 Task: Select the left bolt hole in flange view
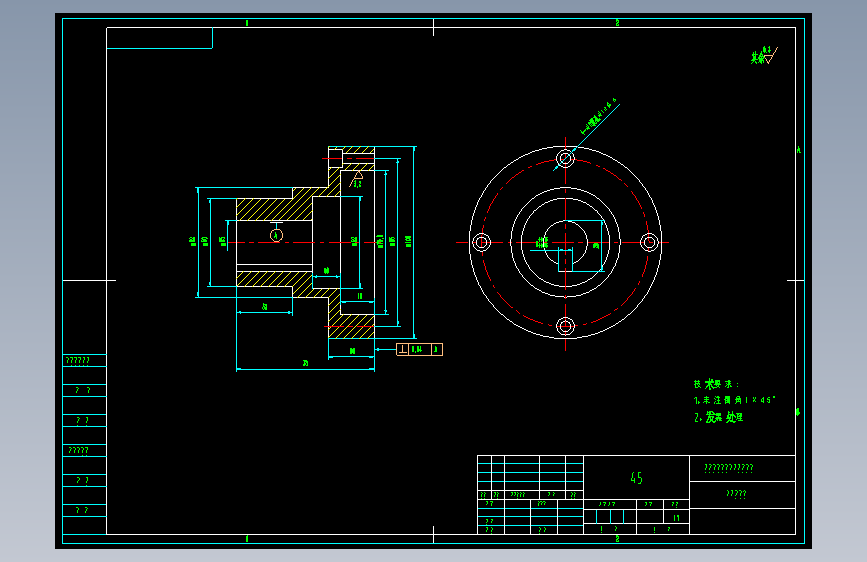pos(482,242)
